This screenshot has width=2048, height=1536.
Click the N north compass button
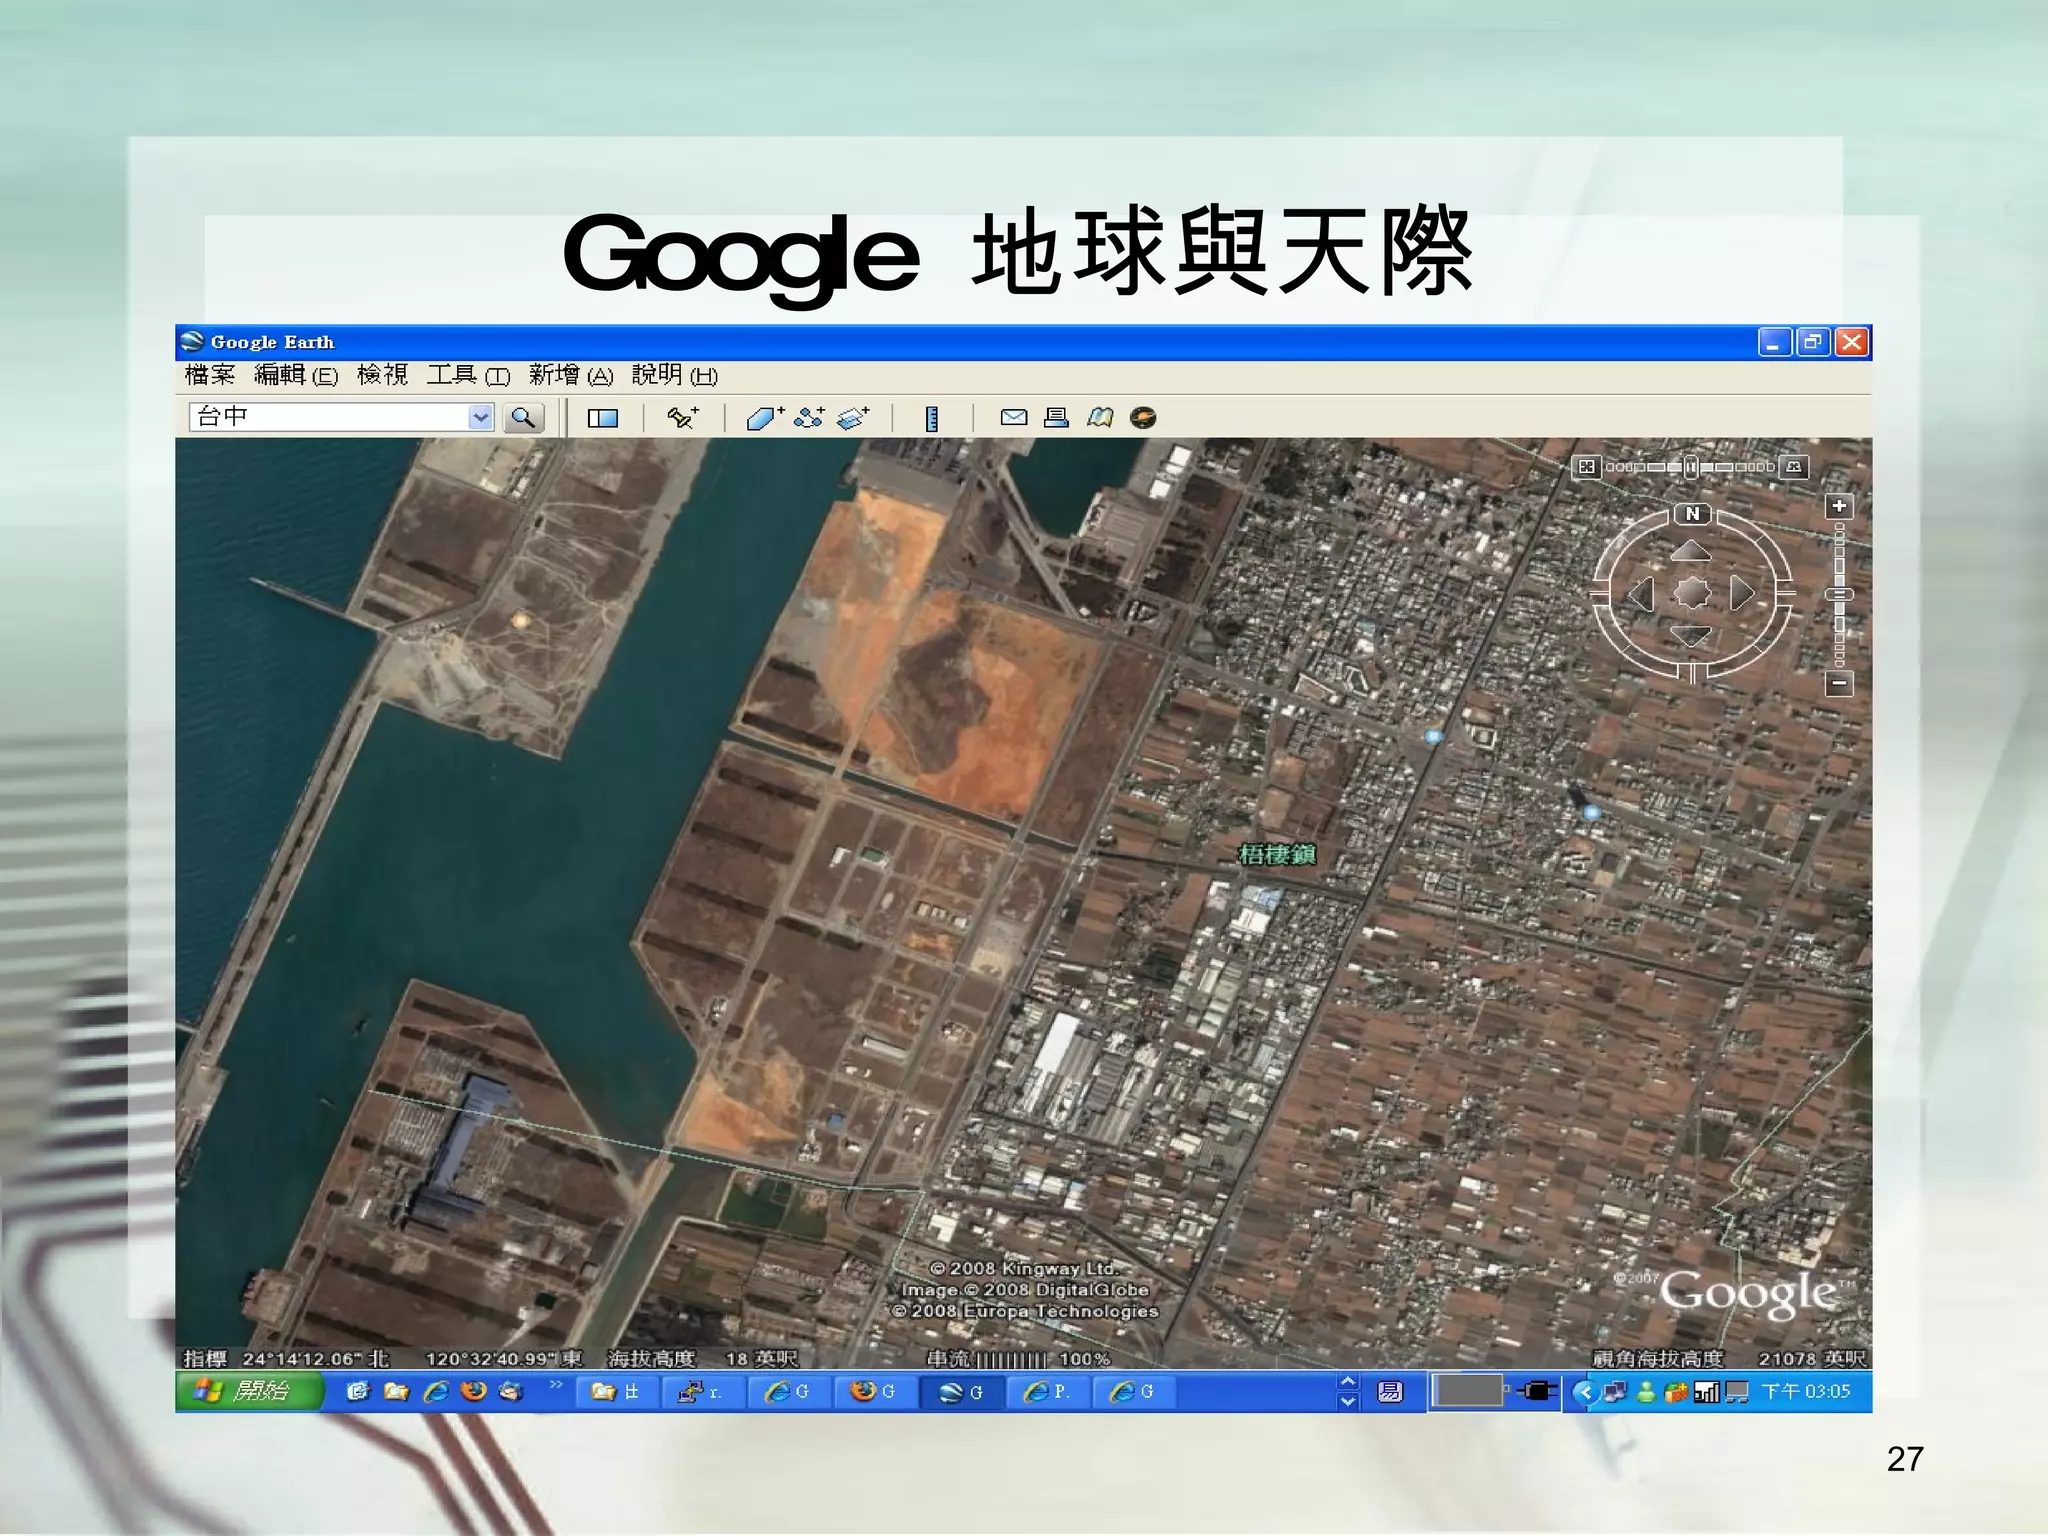point(1692,514)
